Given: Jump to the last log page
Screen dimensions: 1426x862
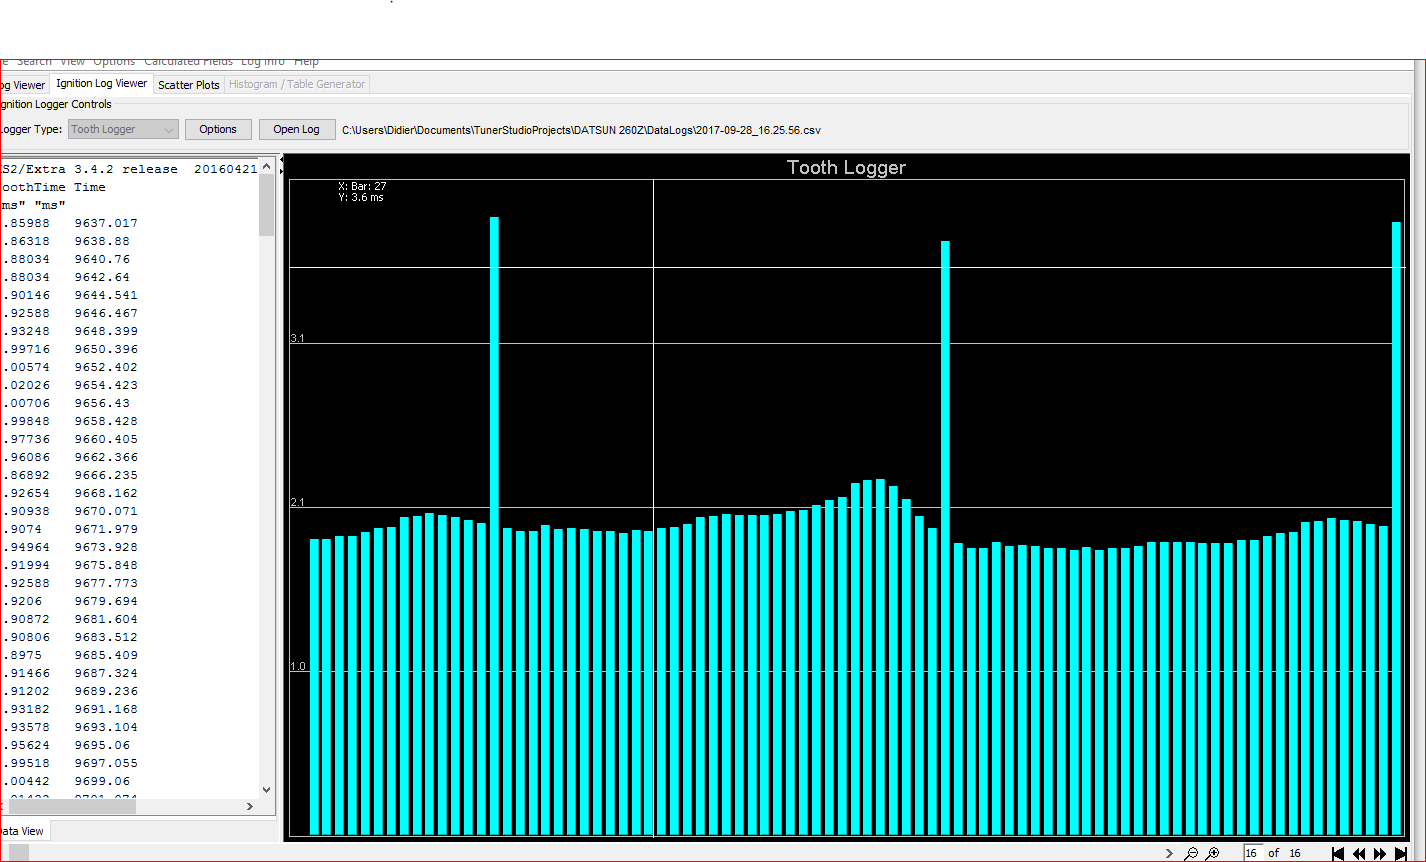Looking at the screenshot, I should point(1402,853).
